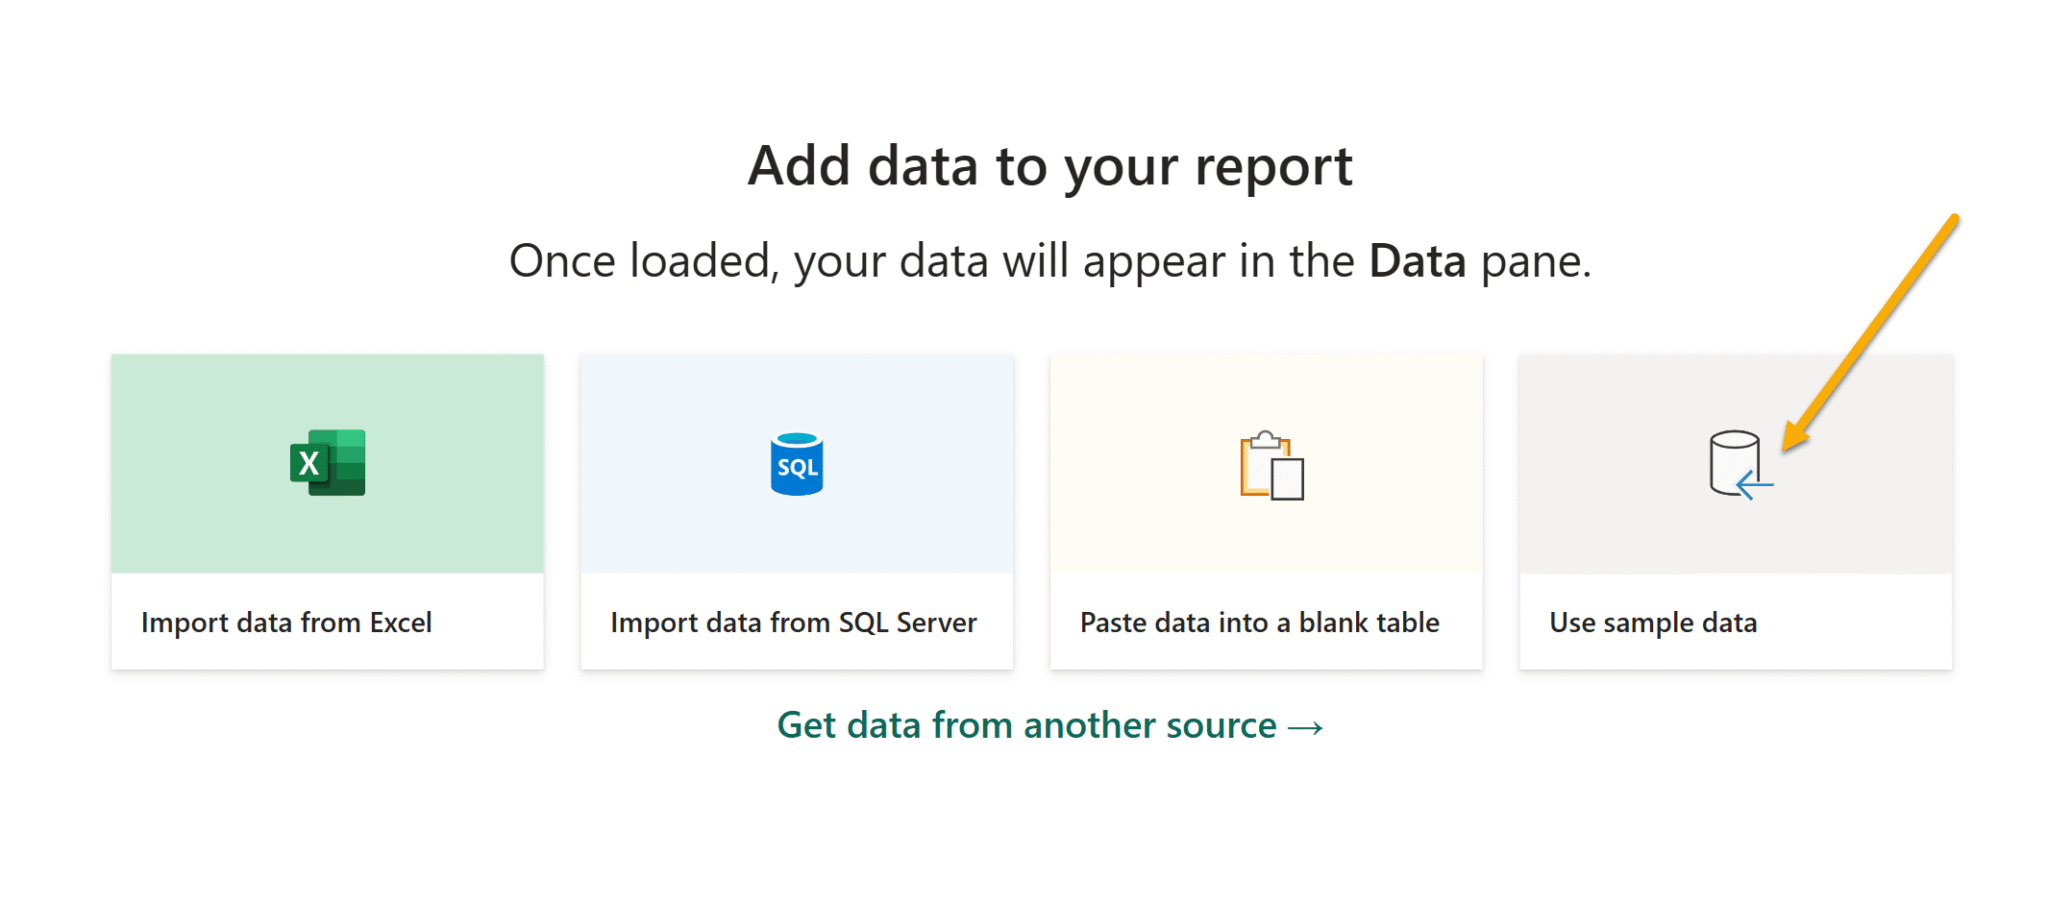Select the Excel icon on the import card

point(326,462)
